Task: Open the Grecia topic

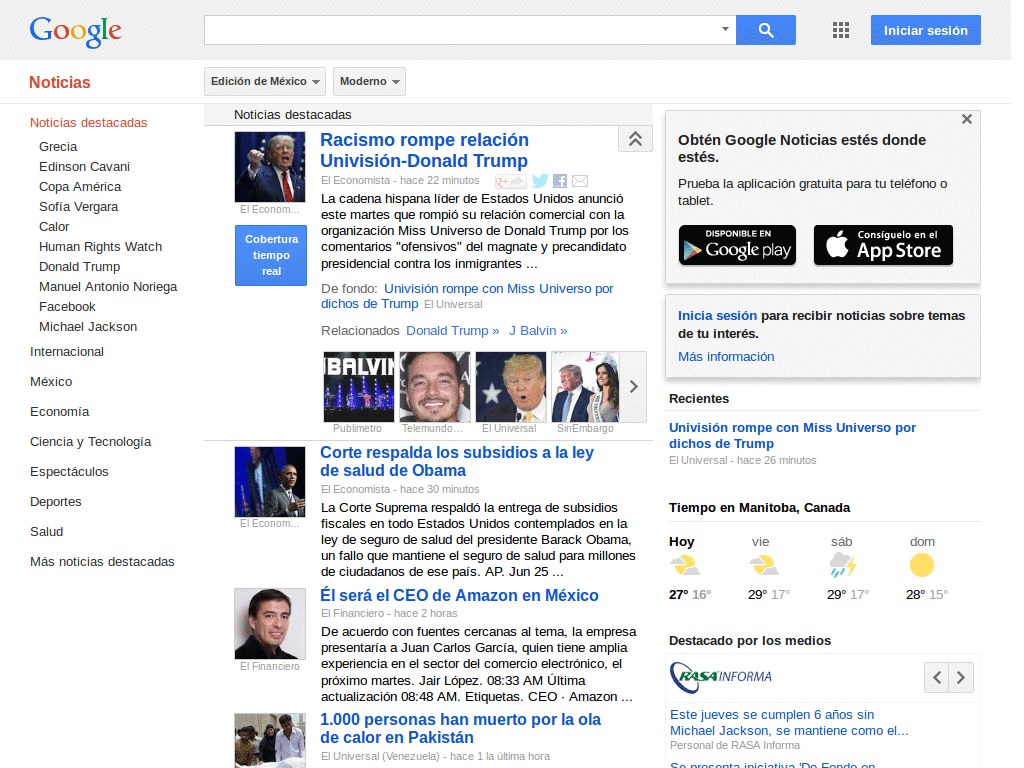Action: pyautogui.click(x=58, y=147)
